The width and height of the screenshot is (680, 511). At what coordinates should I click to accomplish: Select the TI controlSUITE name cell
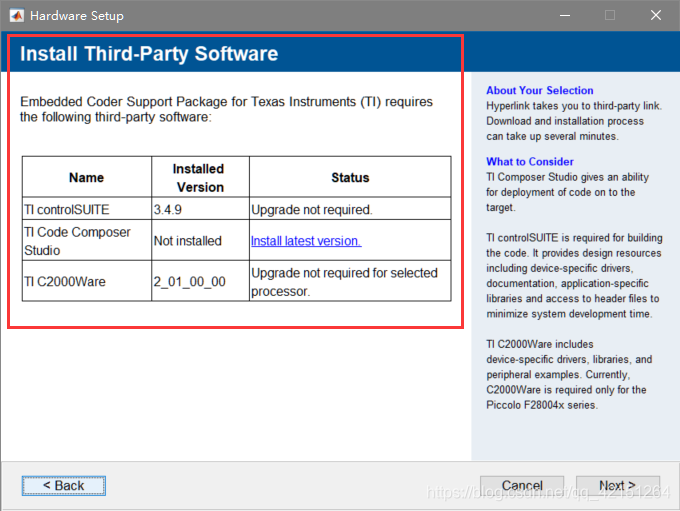pyautogui.click(x=87, y=209)
